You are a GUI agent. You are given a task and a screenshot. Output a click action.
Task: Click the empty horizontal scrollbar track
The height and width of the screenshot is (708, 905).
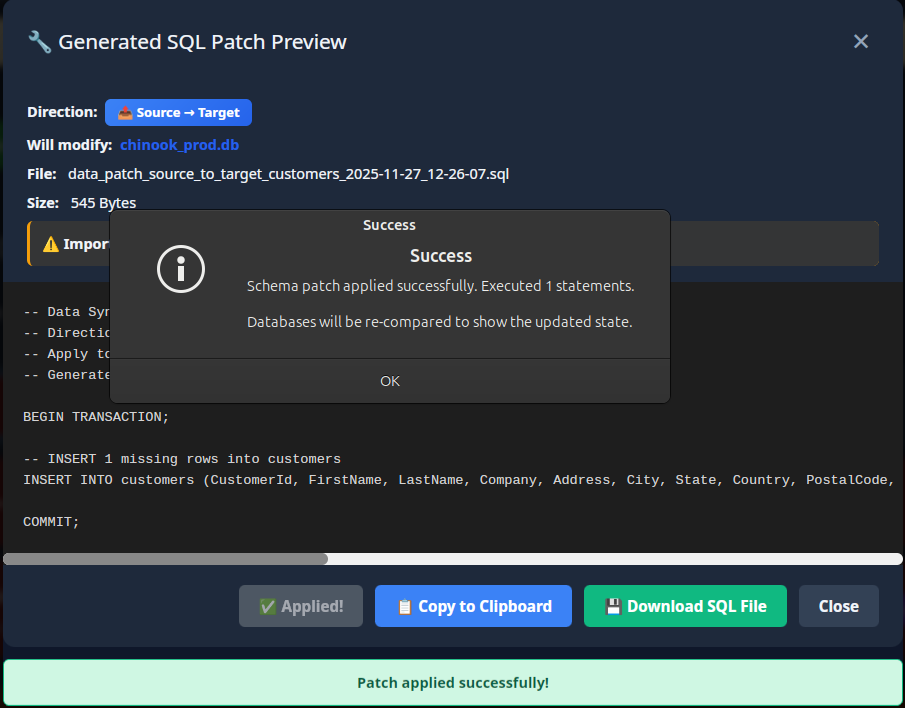615,559
